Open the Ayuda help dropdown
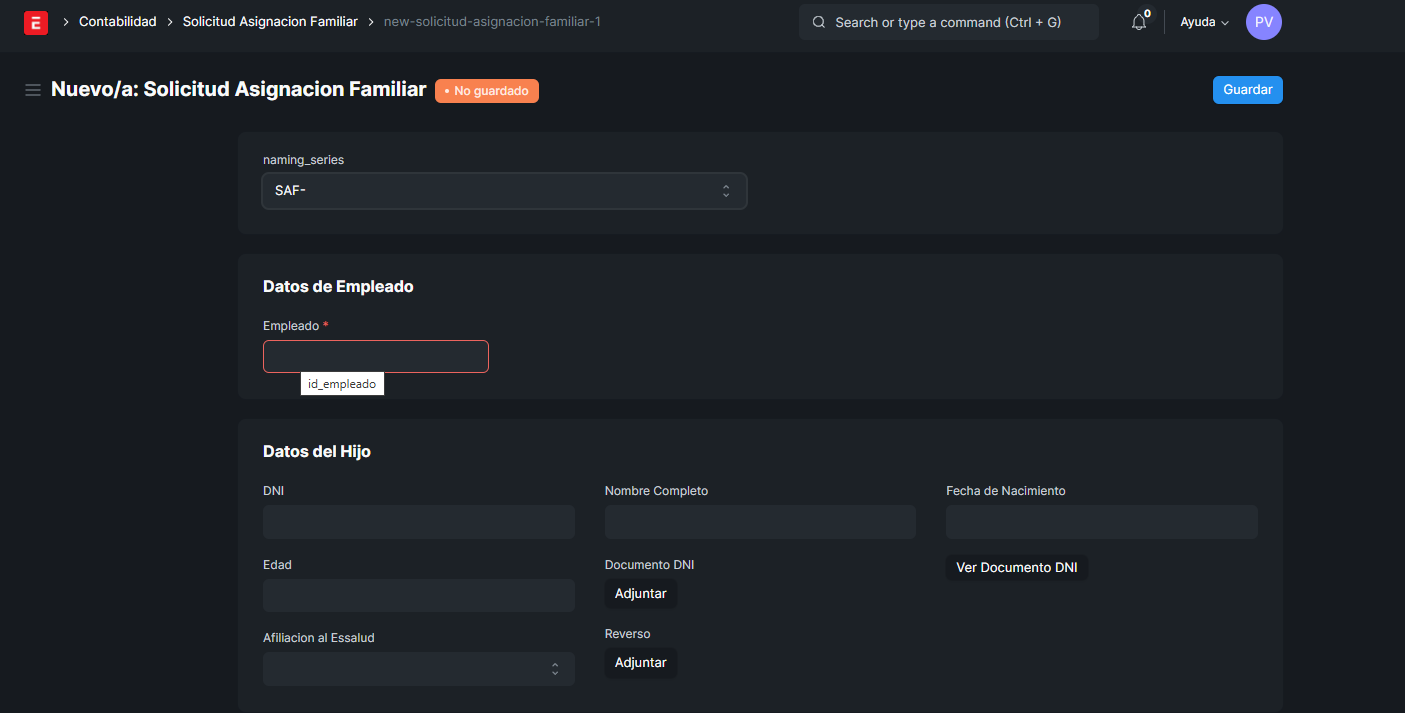The width and height of the screenshot is (1405, 713). [1204, 22]
